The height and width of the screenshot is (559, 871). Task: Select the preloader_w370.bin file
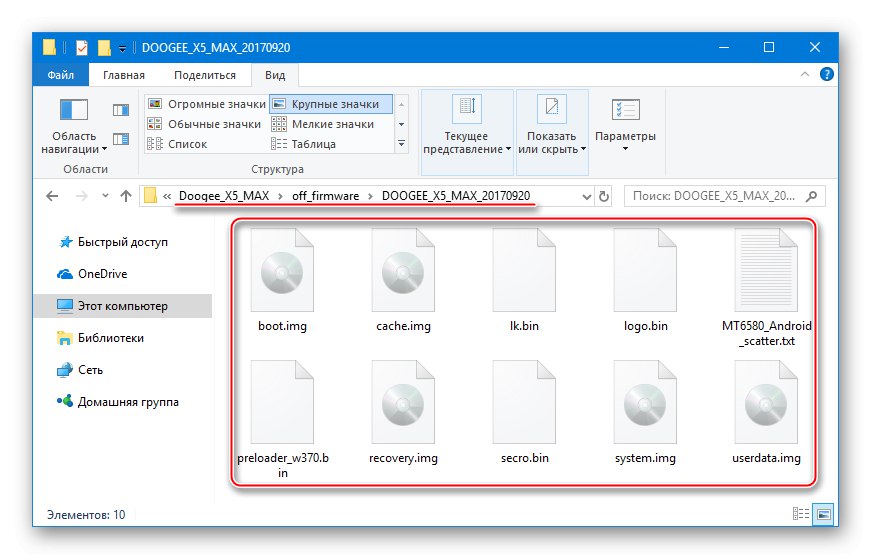pos(282,420)
